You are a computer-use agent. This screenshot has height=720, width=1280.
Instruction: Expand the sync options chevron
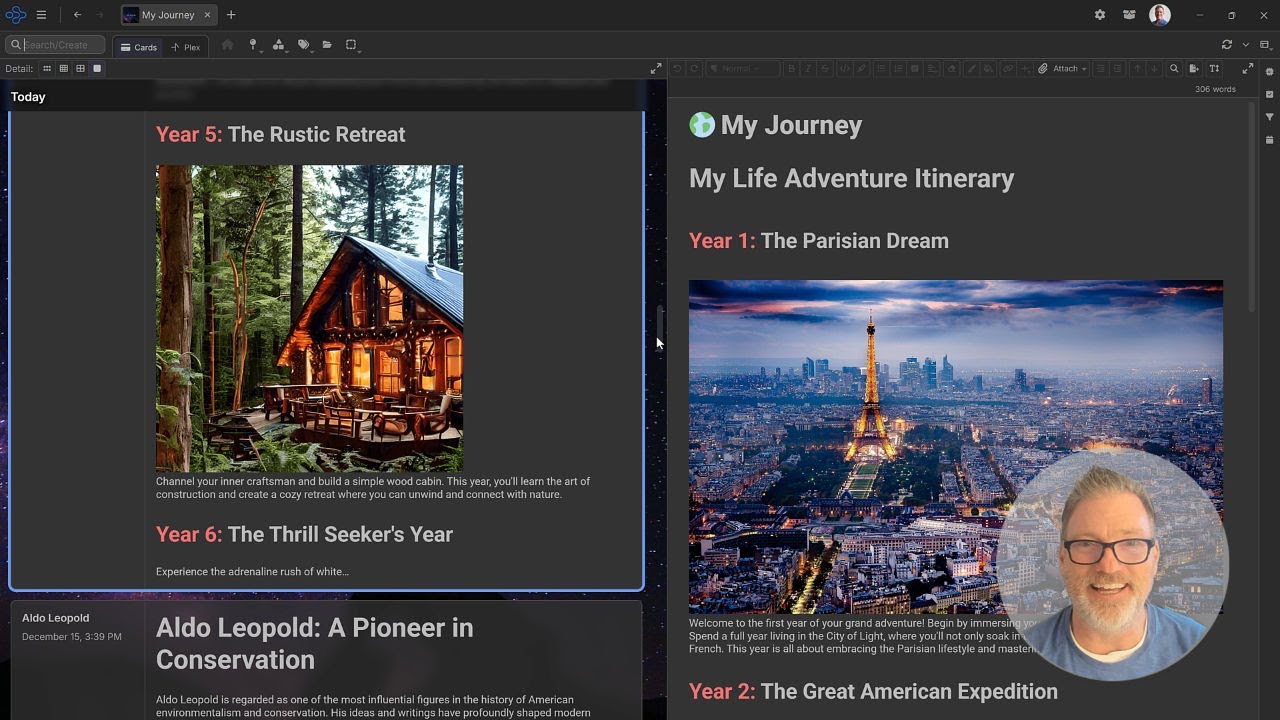coord(1245,45)
